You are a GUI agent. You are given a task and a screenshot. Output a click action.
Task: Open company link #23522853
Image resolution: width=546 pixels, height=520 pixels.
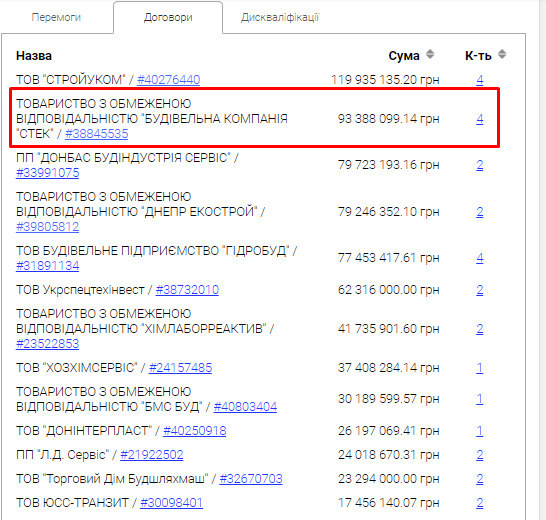click(x=48, y=344)
